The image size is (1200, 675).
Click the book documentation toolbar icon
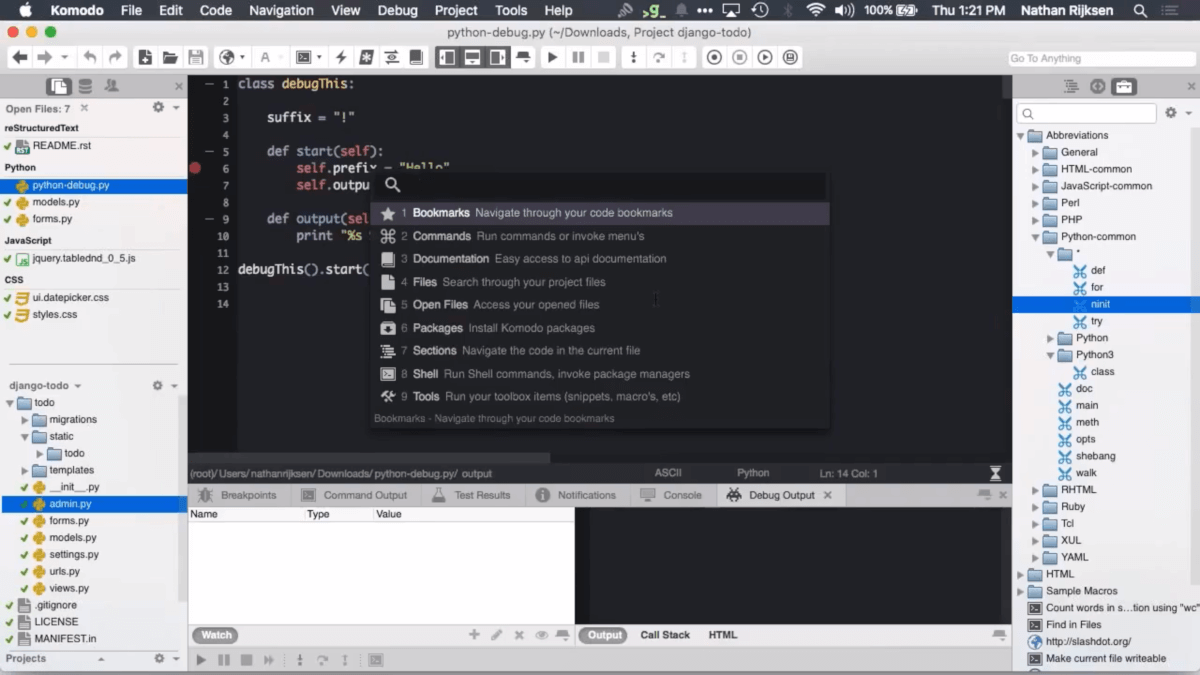[x=416, y=58]
